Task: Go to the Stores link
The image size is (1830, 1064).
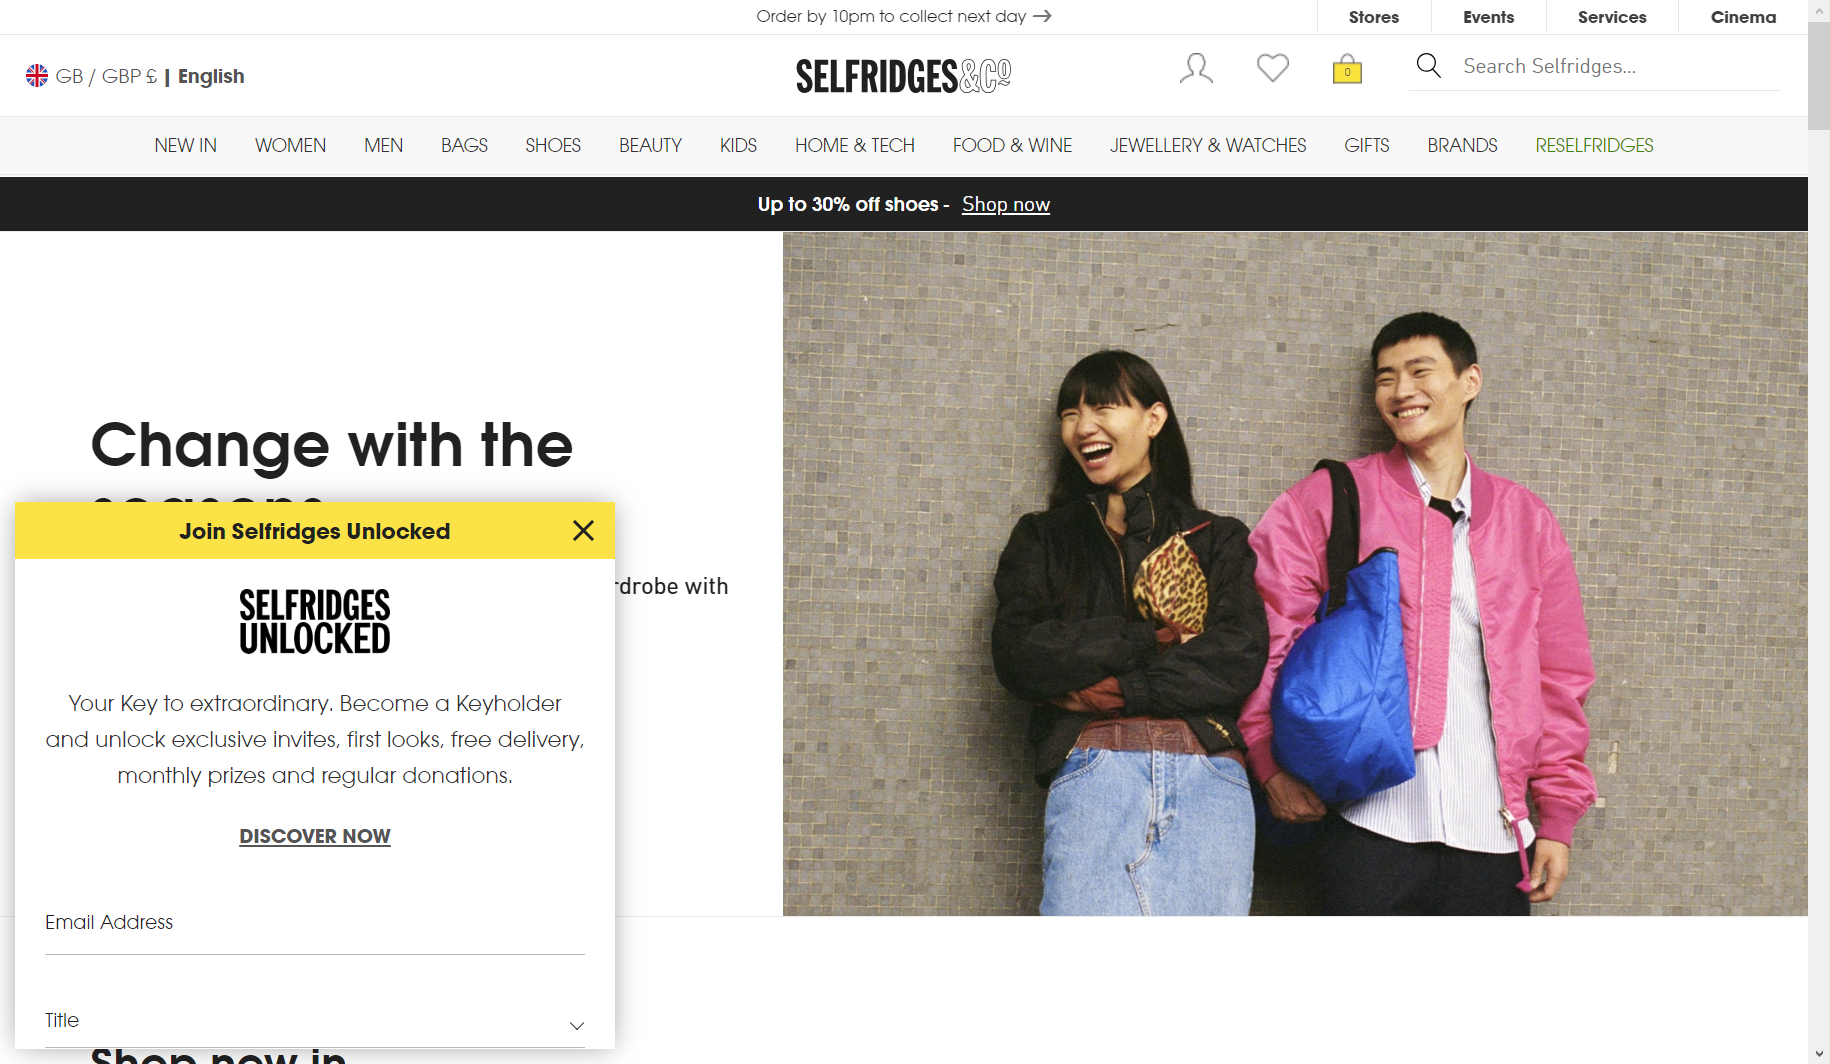Action: 1374,17
